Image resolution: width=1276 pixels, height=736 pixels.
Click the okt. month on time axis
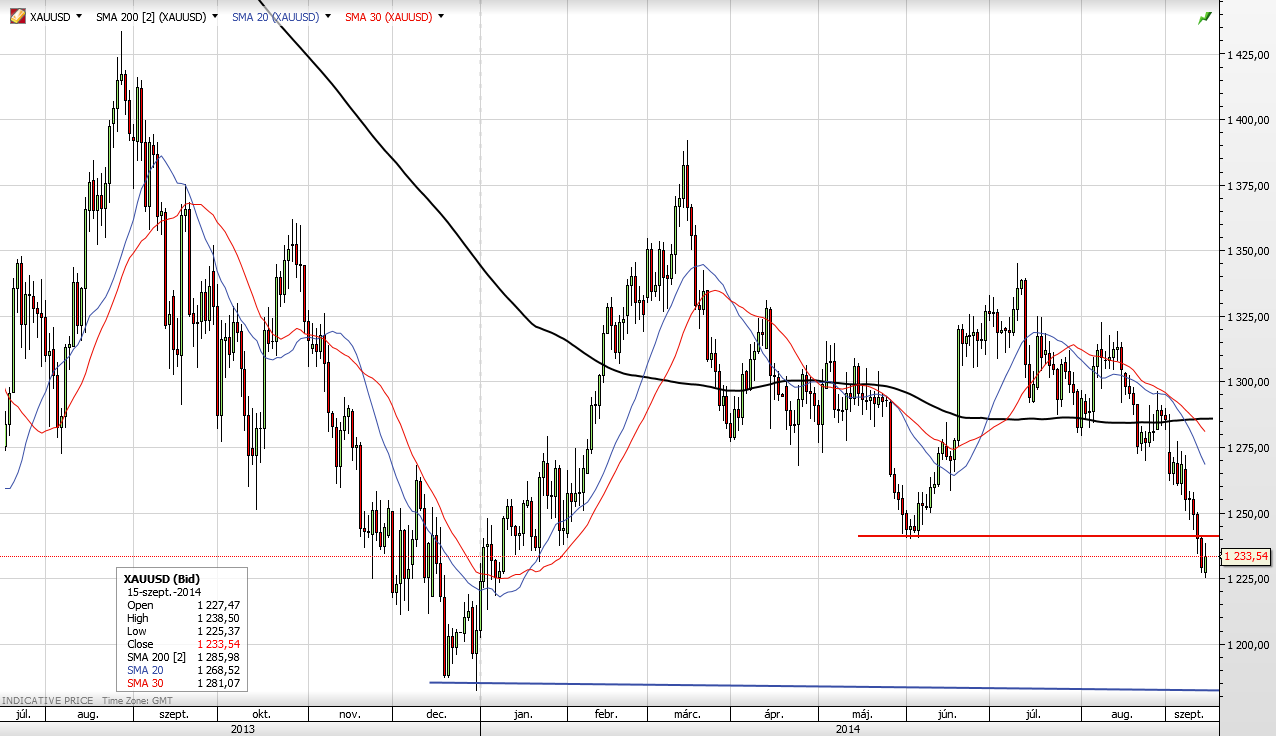[x=262, y=715]
